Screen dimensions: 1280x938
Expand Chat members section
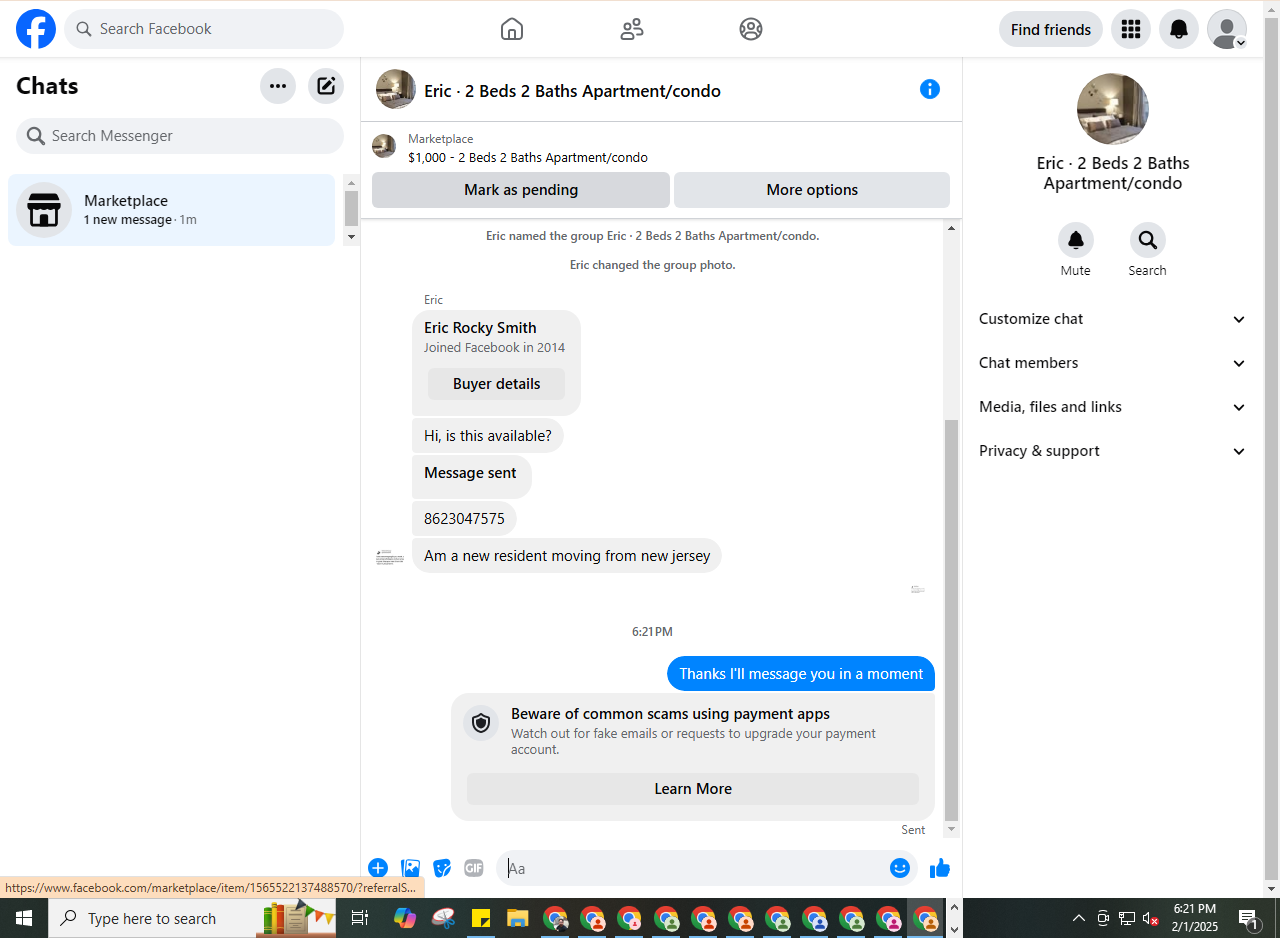1113,363
